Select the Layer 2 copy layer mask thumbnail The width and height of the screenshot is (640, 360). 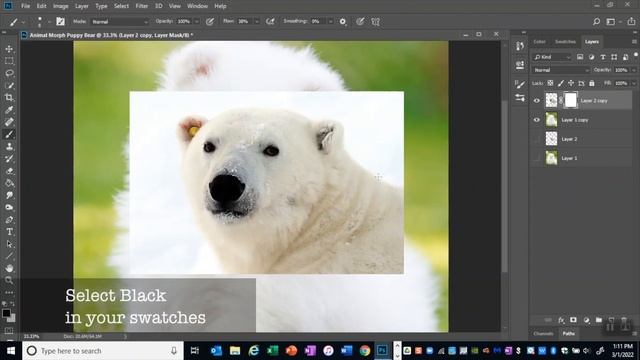(571, 100)
